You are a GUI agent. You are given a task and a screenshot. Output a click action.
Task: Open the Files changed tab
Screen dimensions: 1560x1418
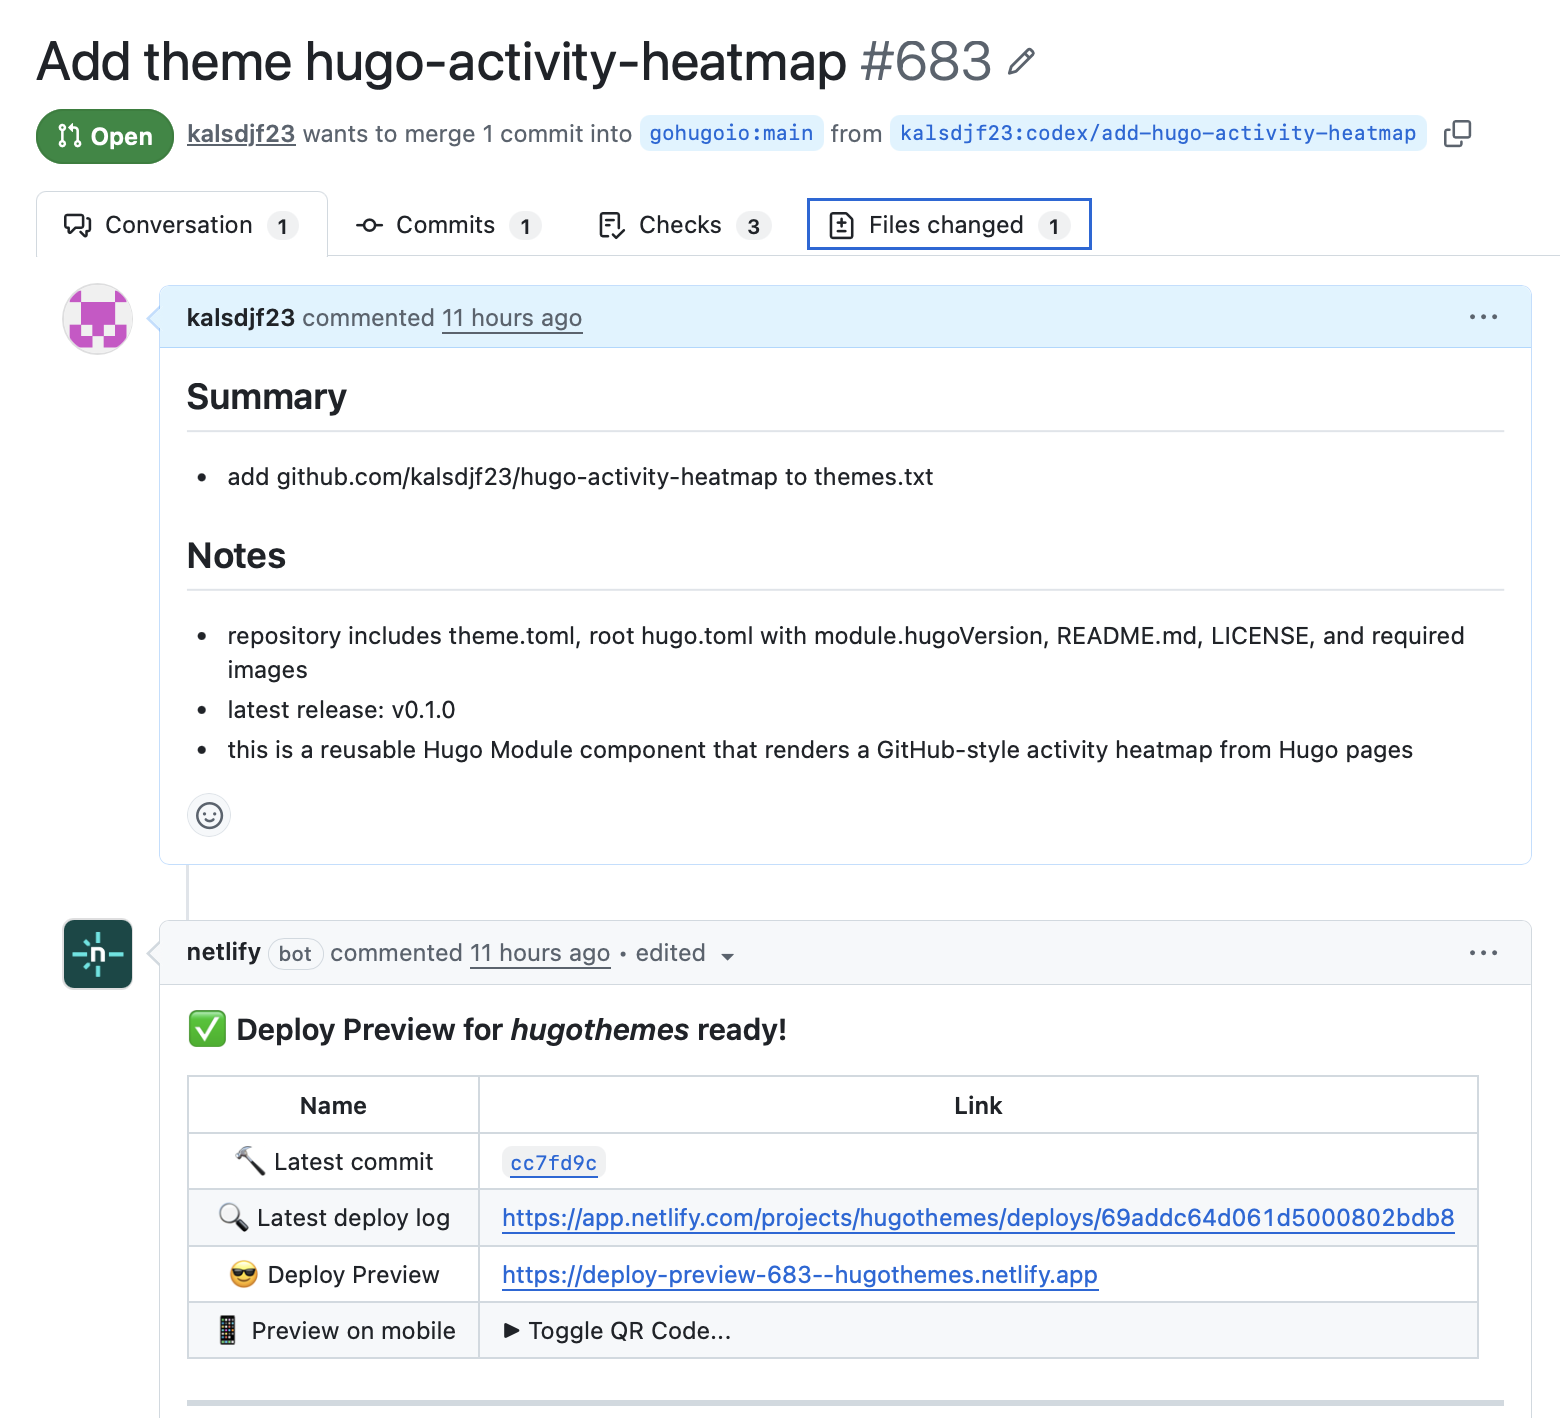point(946,224)
